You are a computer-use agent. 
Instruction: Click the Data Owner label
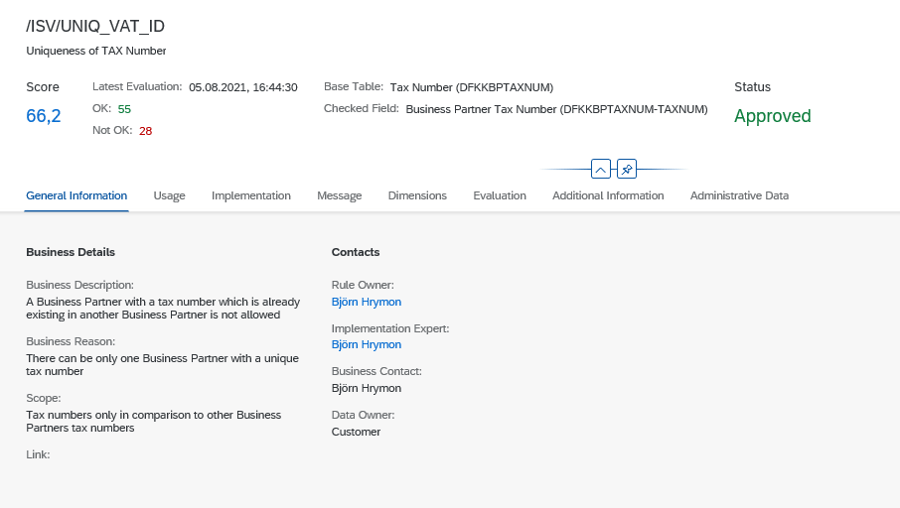pos(363,415)
